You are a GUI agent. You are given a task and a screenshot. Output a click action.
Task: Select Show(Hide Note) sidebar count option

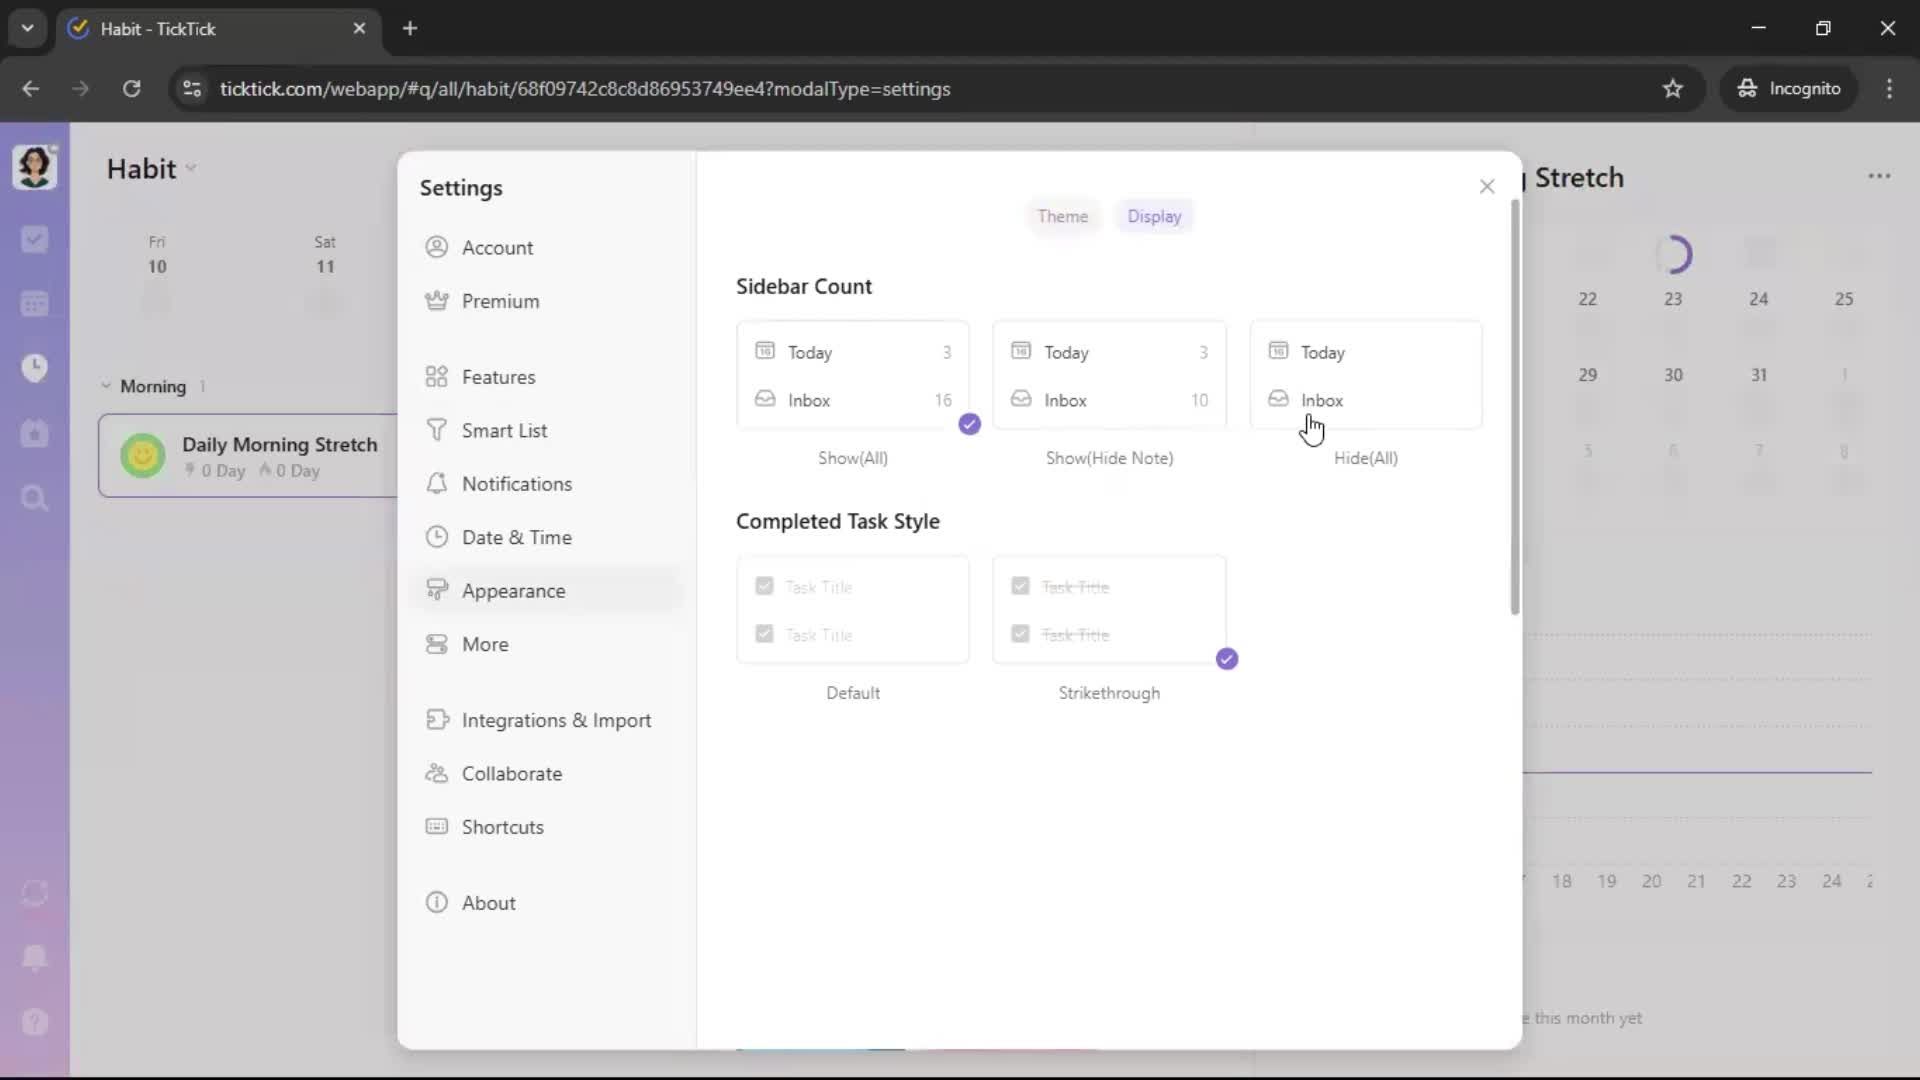tap(1109, 376)
